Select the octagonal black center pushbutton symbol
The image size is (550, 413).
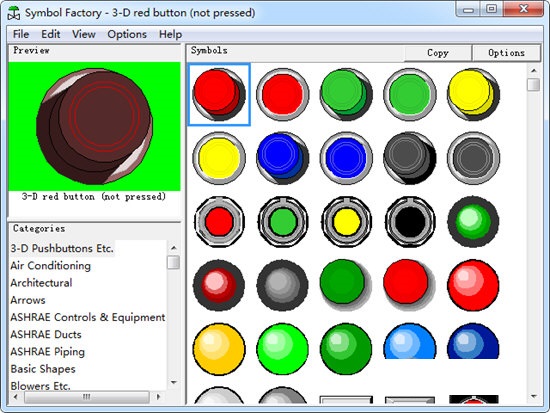(410, 221)
